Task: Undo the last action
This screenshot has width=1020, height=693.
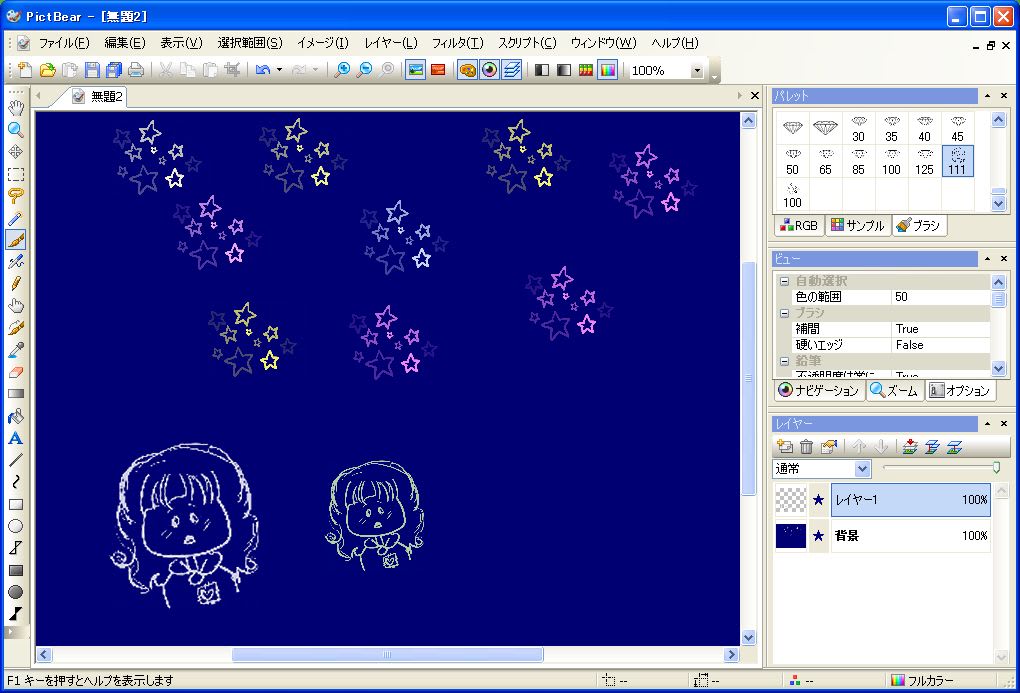Action: coord(263,70)
